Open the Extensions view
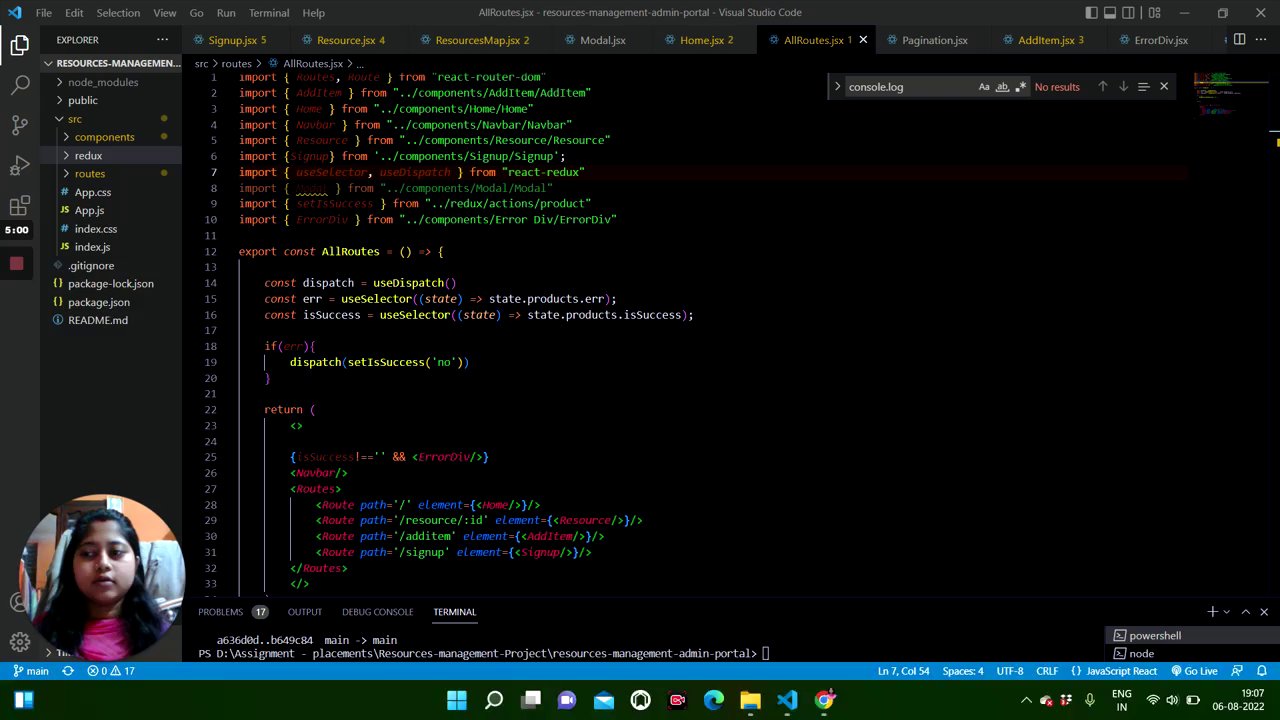The height and width of the screenshot is (720, 1280). point(20,206)
